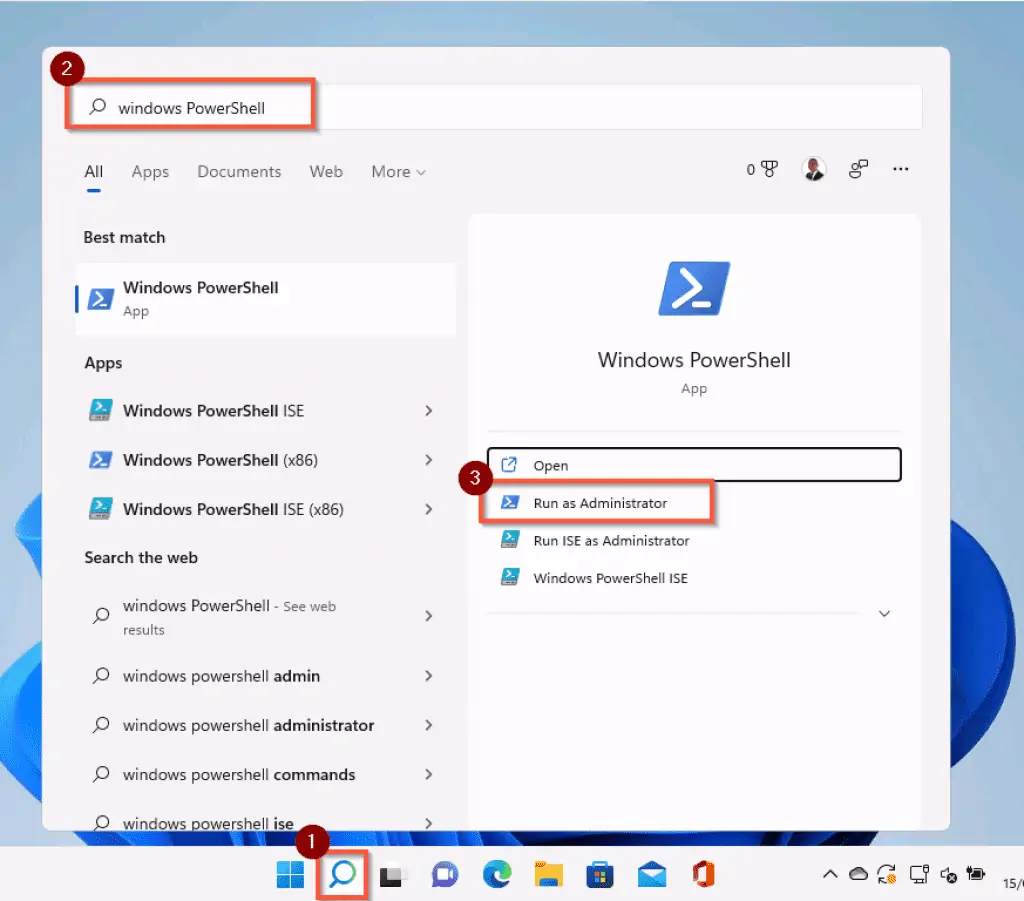
Task: Click the muted volume tray icon
Action: pyautogui.click(x=948, y=875)
